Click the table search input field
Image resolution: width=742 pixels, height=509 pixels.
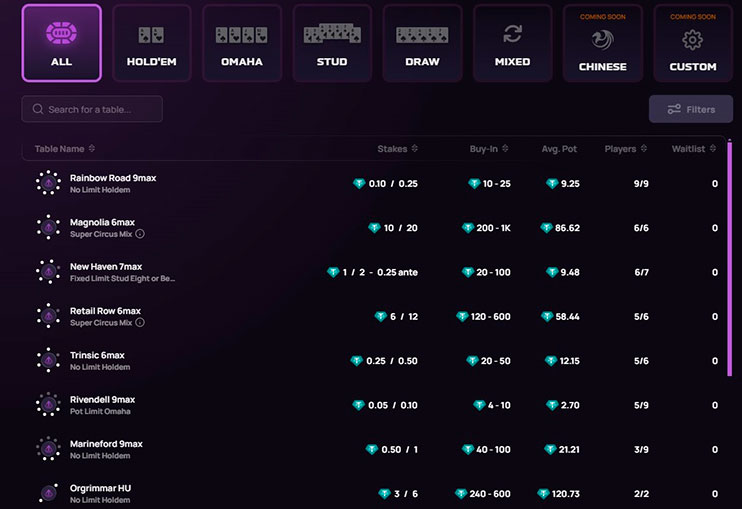(92, 109)
